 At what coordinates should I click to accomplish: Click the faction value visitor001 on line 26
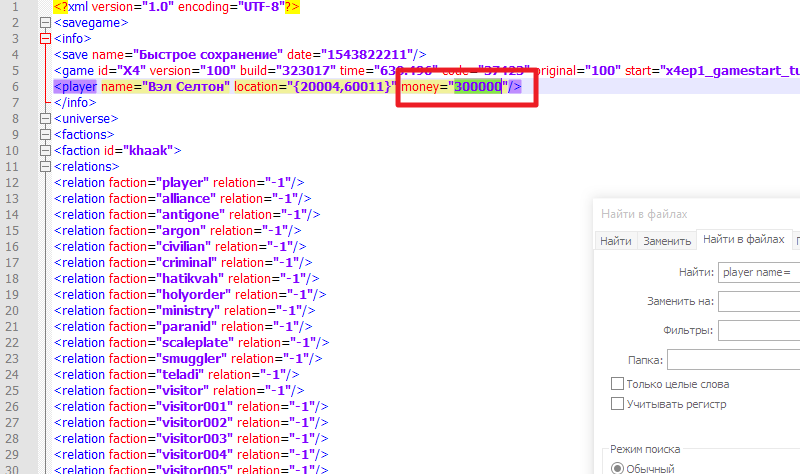194,407
